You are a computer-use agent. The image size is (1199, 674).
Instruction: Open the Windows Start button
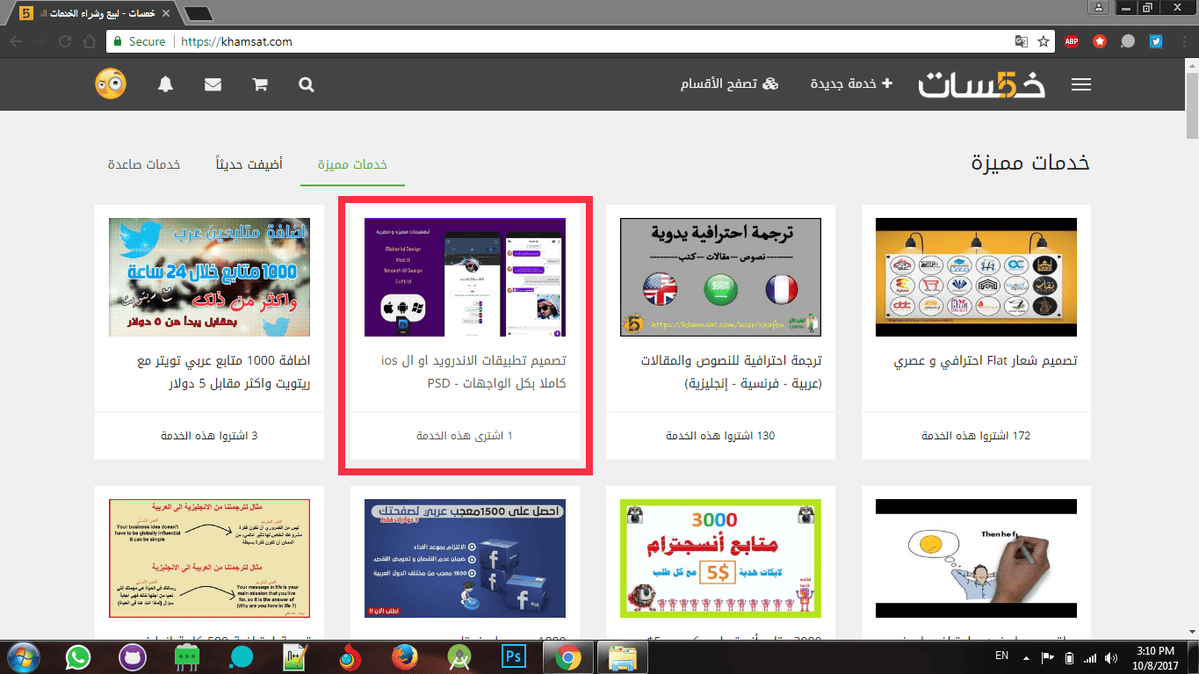(22, 658)
